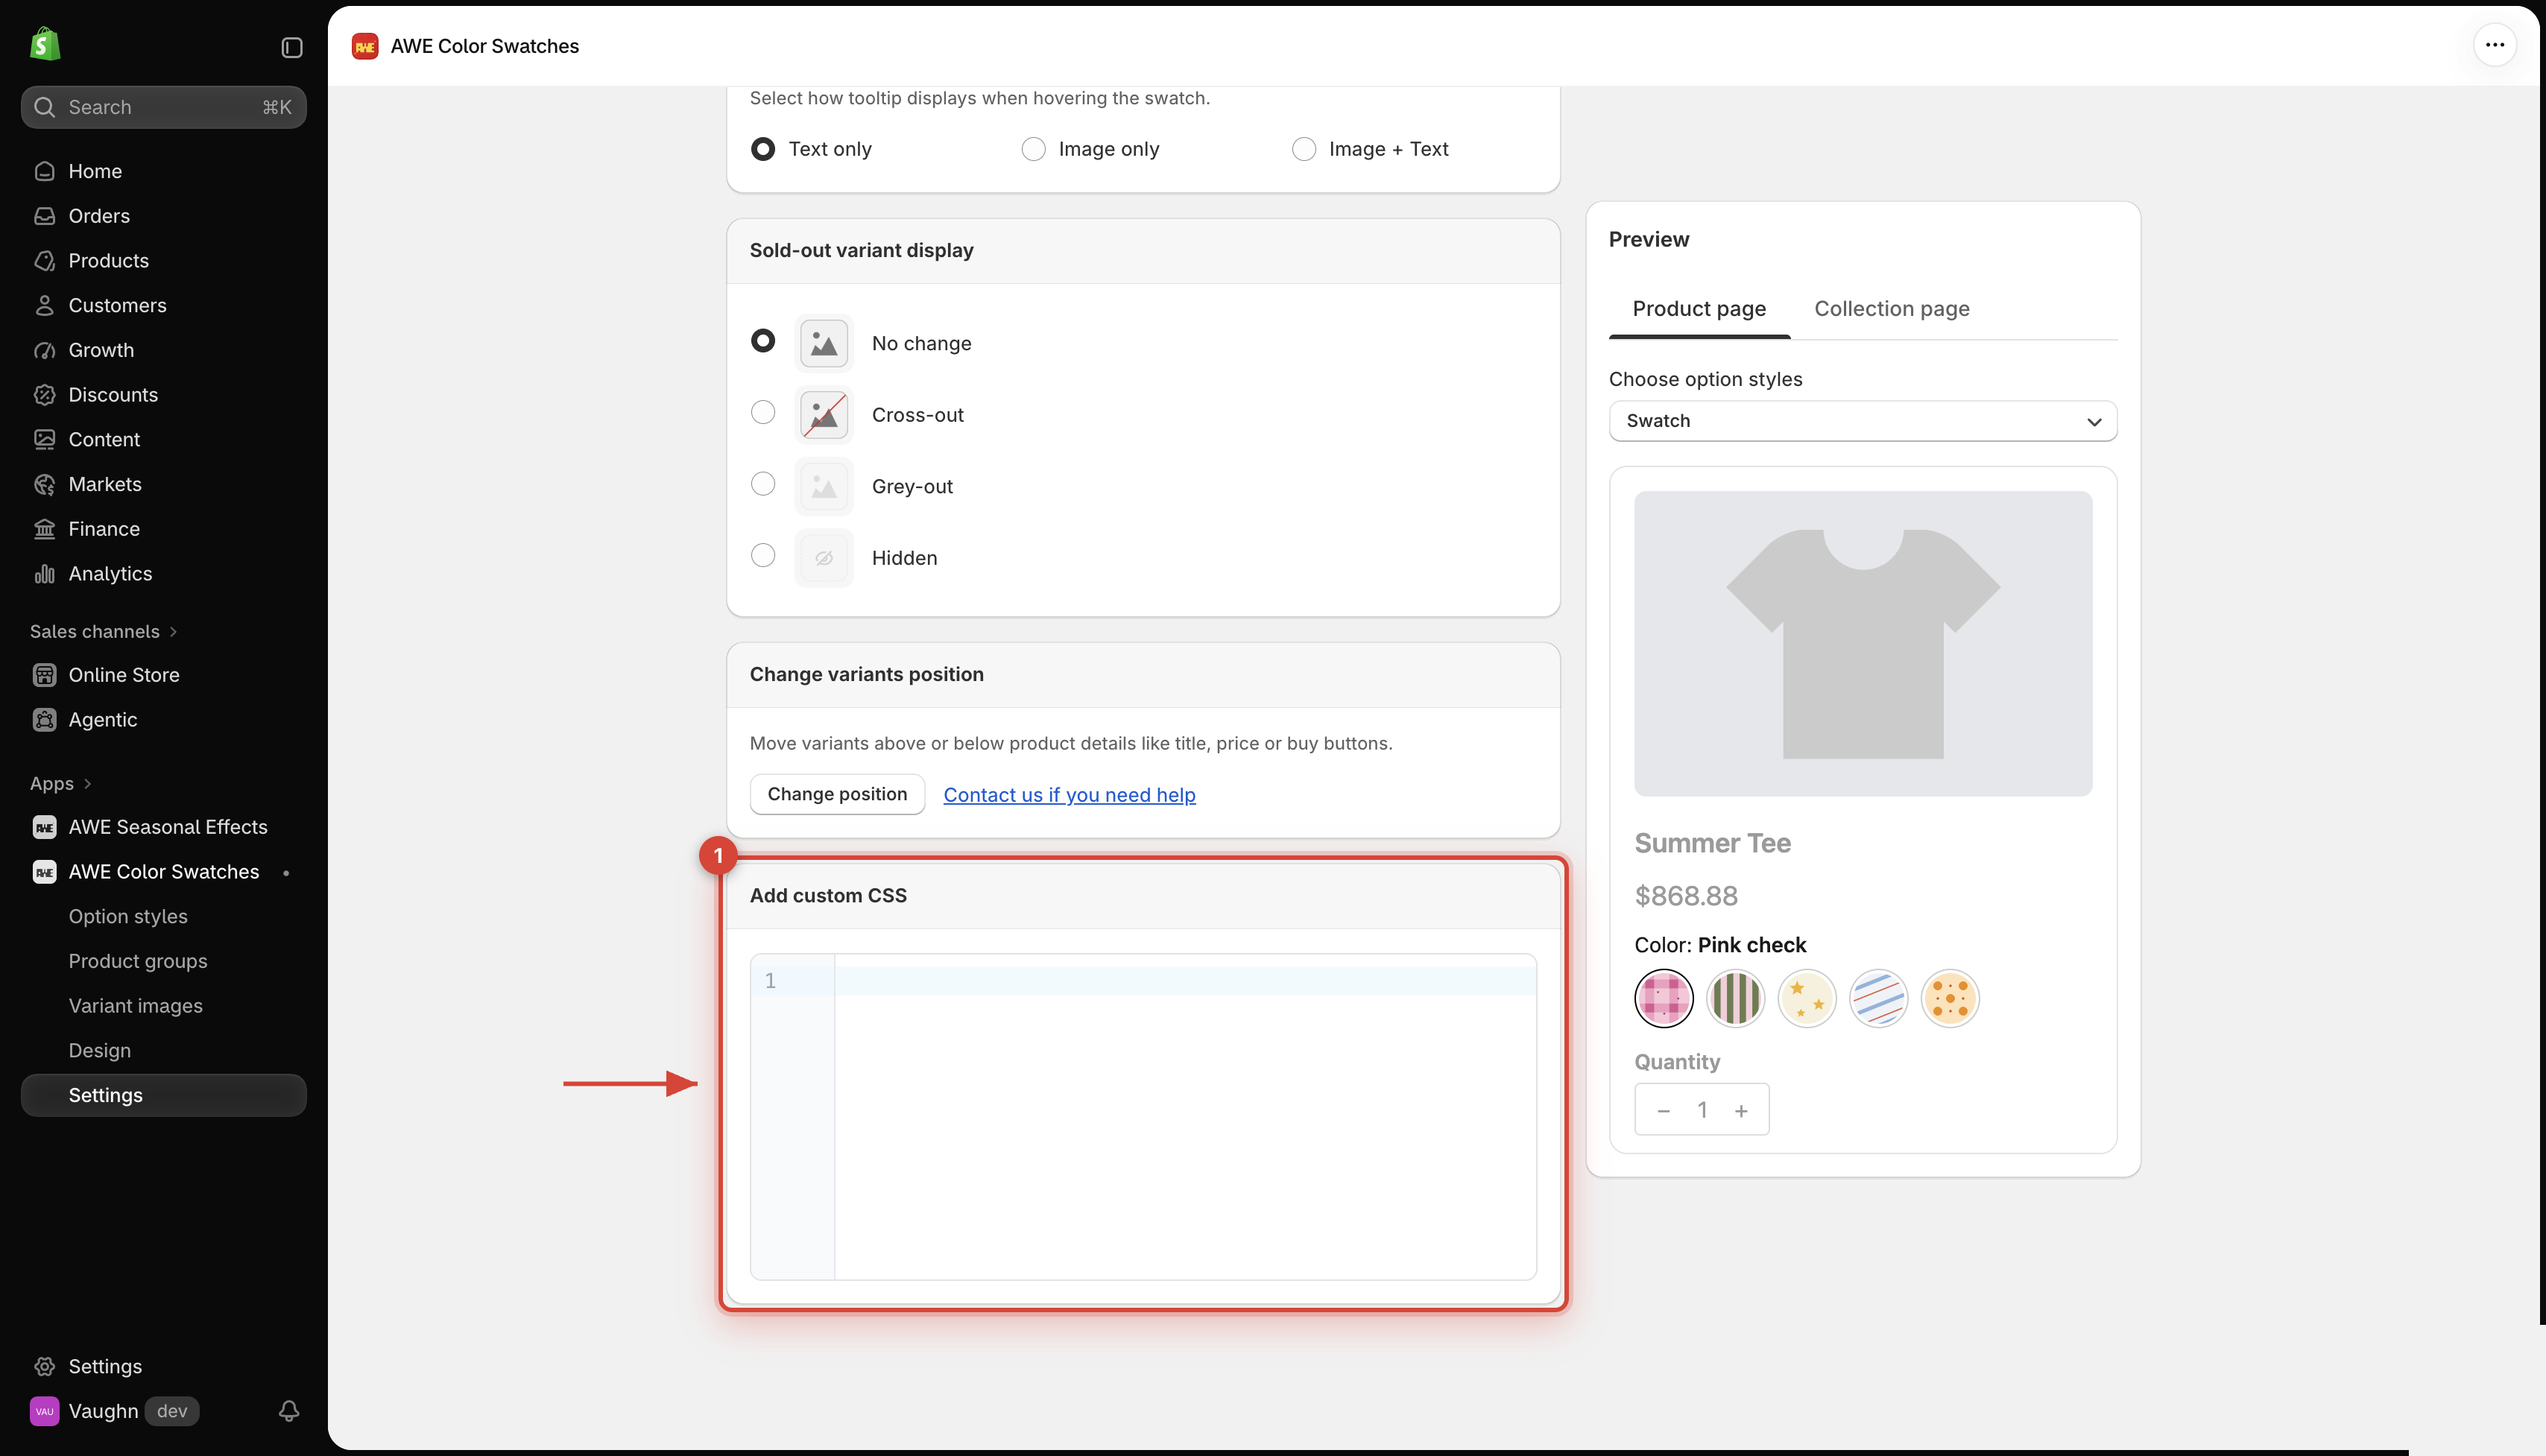
Task: Expand the Sales channels section
Action: click(103, 632)
